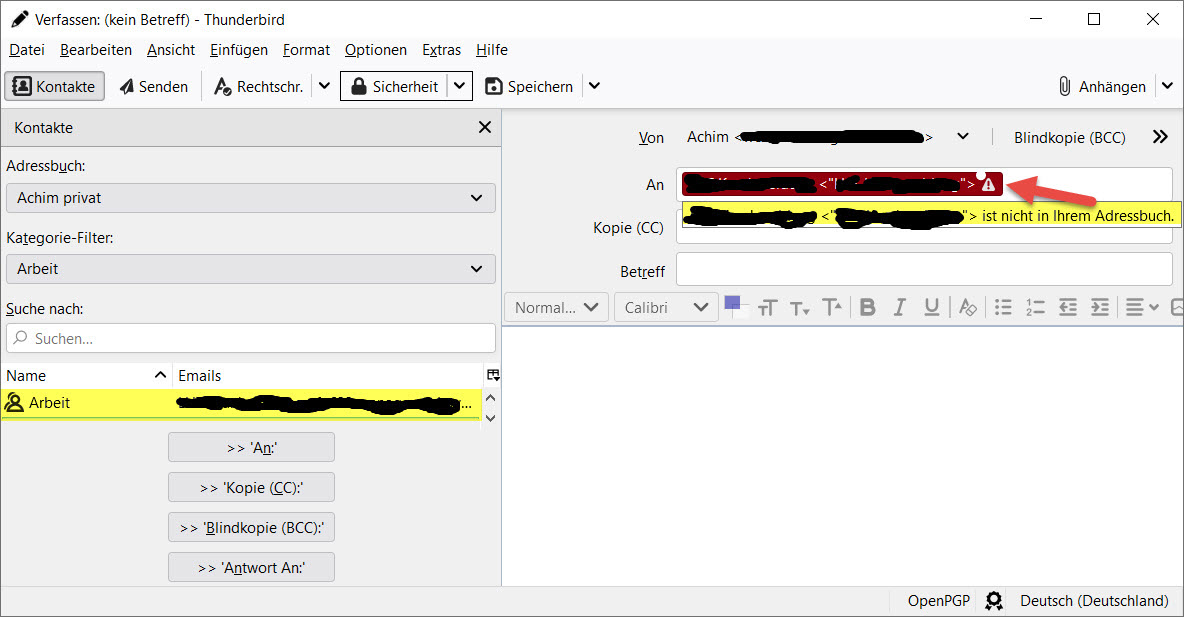Click the OpenPGP status icon
1184x617 pixels.
pos(994,600)
